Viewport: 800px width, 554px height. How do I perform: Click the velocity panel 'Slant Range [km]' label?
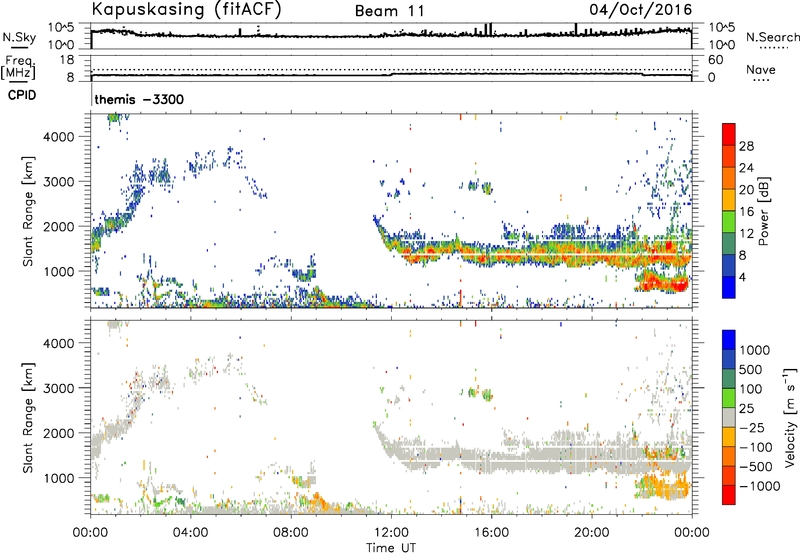(28, 417)
